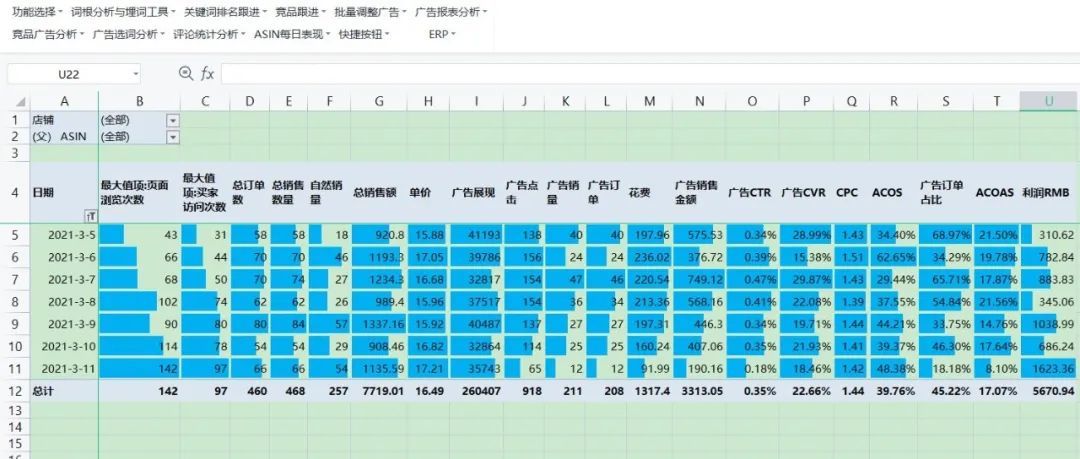1080x459 pixels.
Task: Click the profit cell 1623.36
Action: tap(1048, 369)
